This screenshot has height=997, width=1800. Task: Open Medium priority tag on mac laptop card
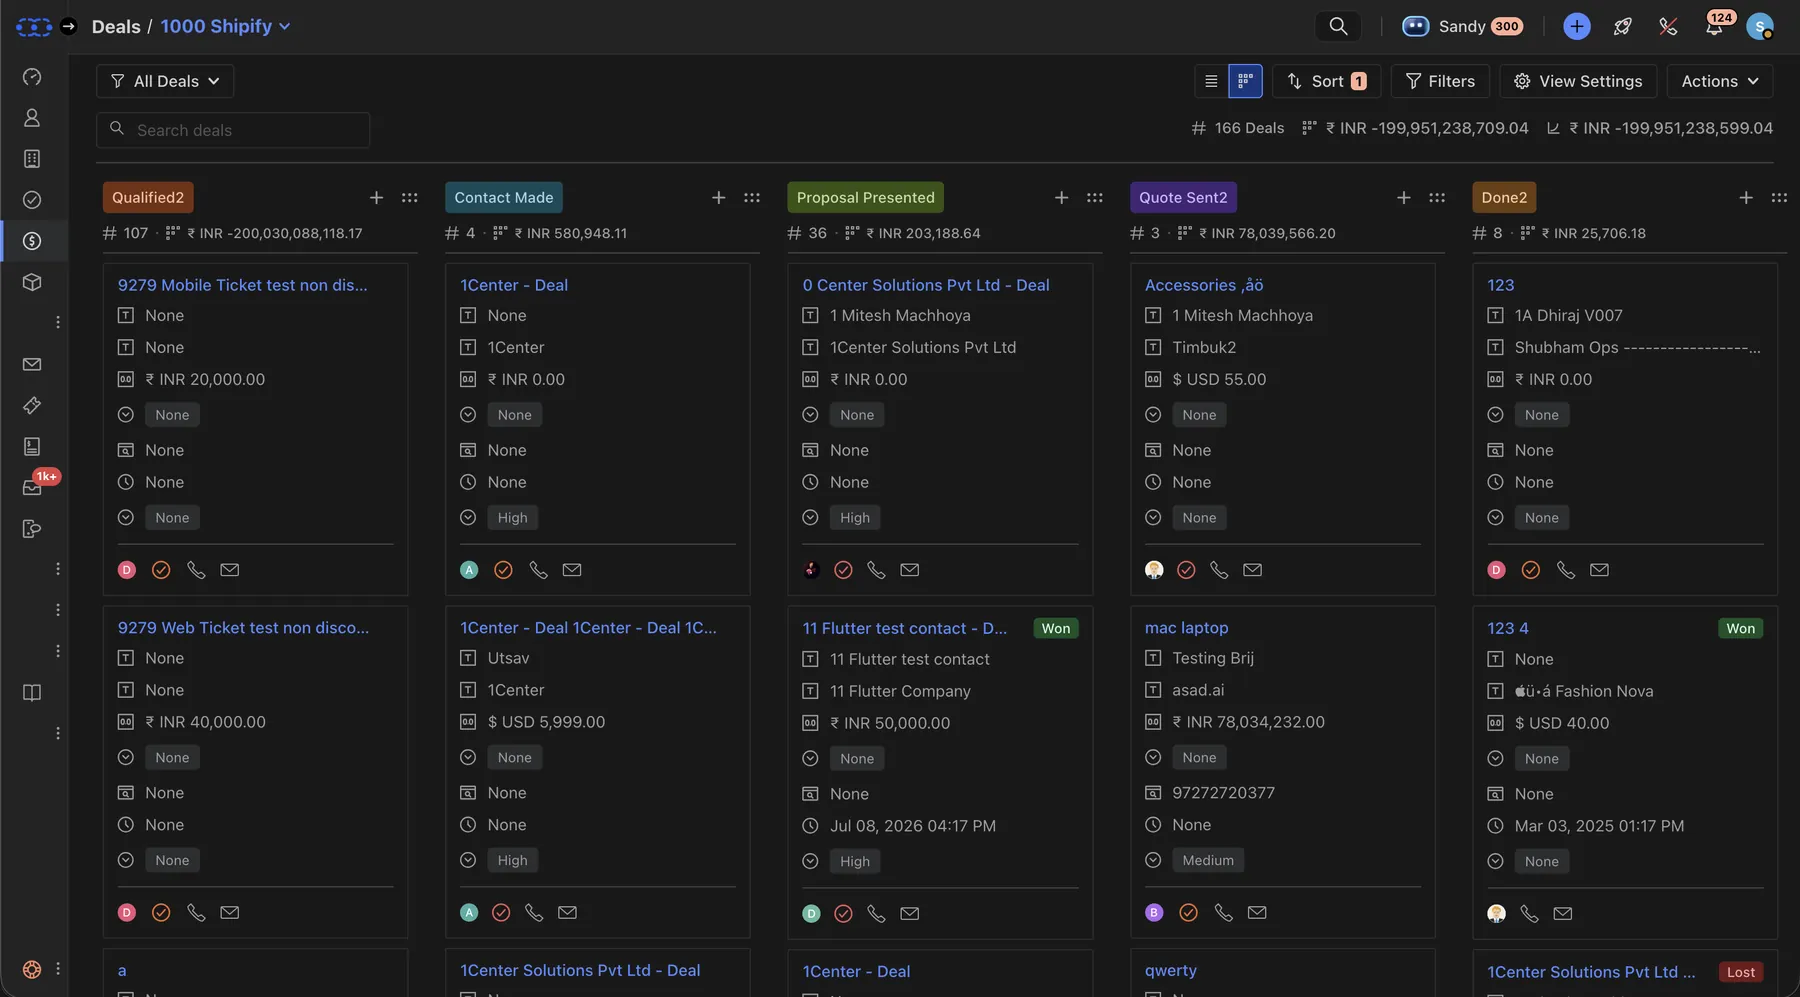point(1208,860)
